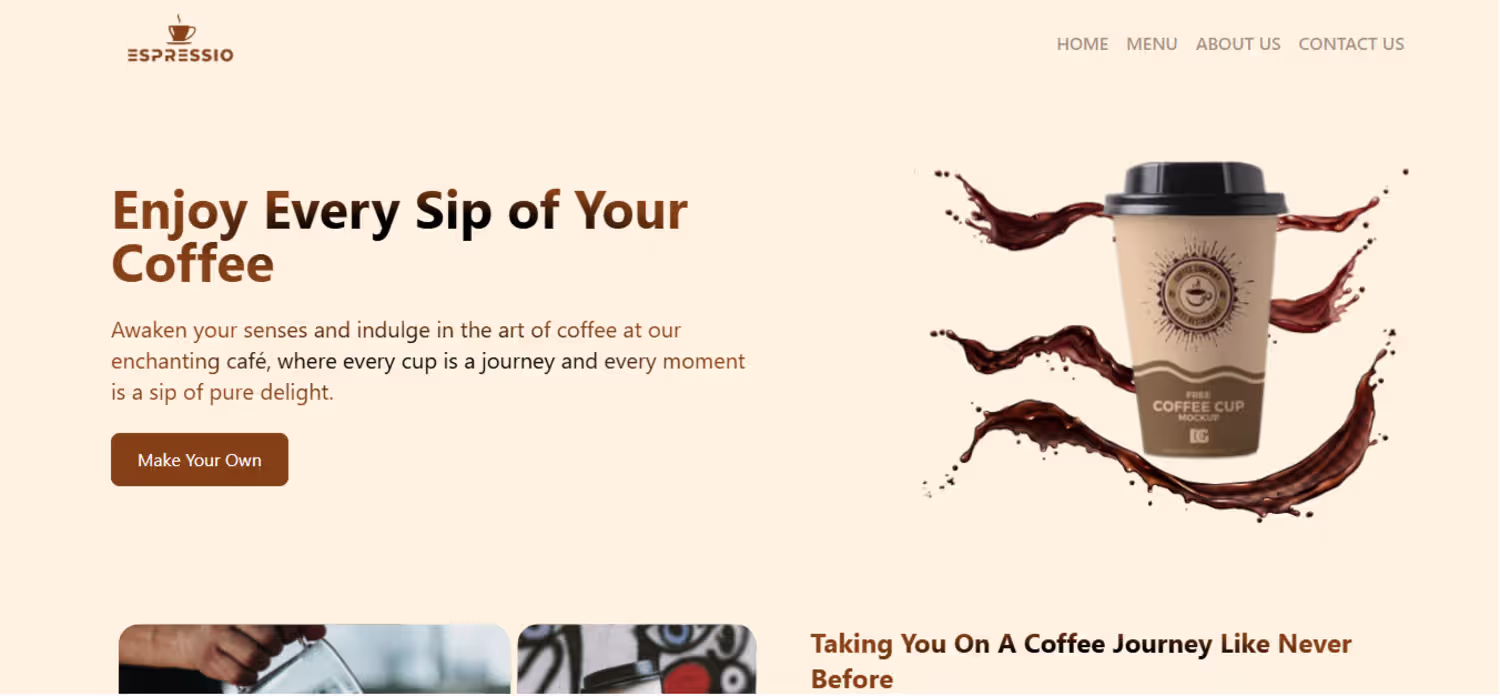
Task: Open the ABOUT US page link
Action: tap(1238, 44)
